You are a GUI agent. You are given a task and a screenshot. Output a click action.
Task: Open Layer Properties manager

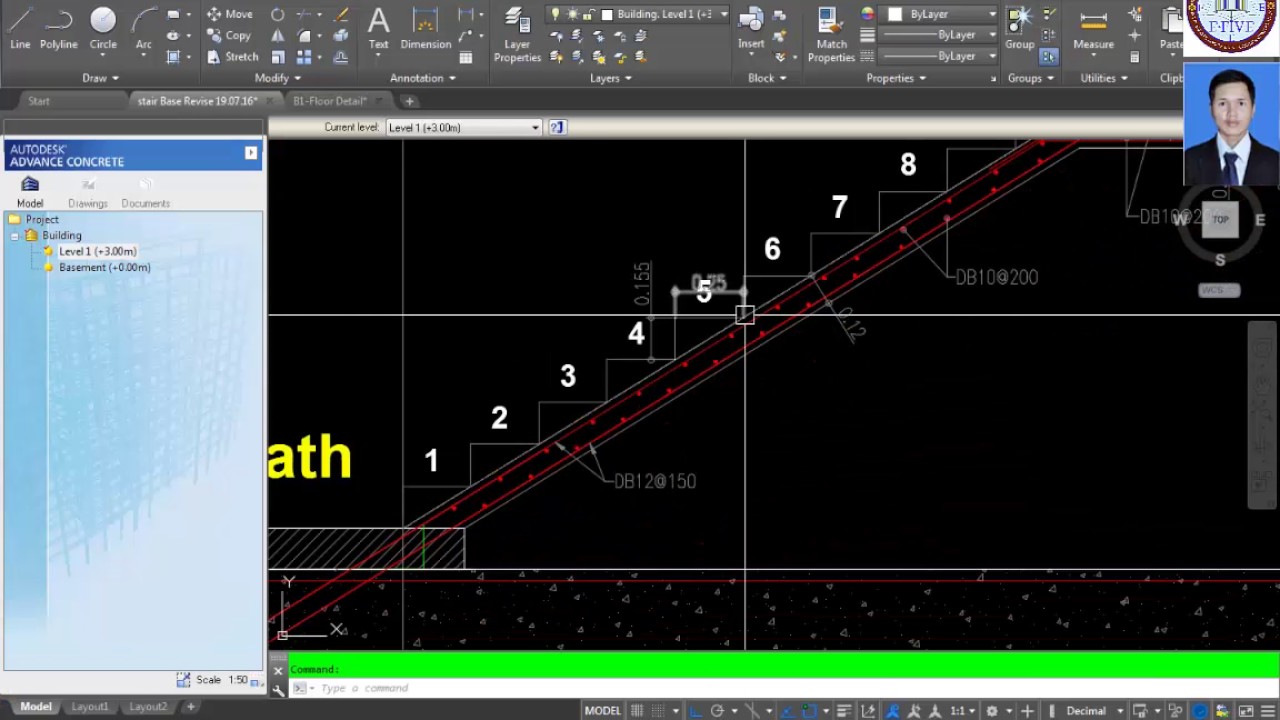click(x=517, y=34)
